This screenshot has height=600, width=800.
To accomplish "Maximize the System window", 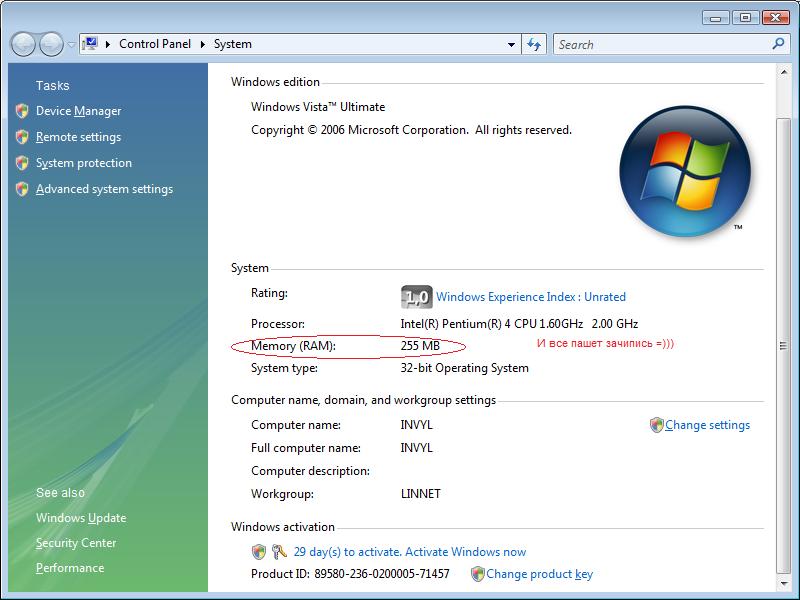I will tap(745, 18).
